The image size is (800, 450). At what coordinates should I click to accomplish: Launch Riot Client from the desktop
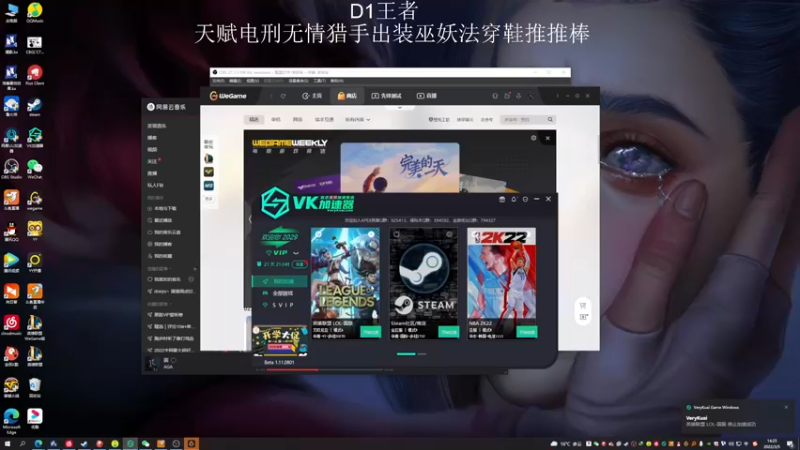pyautogui.click(x=35, y=75)
